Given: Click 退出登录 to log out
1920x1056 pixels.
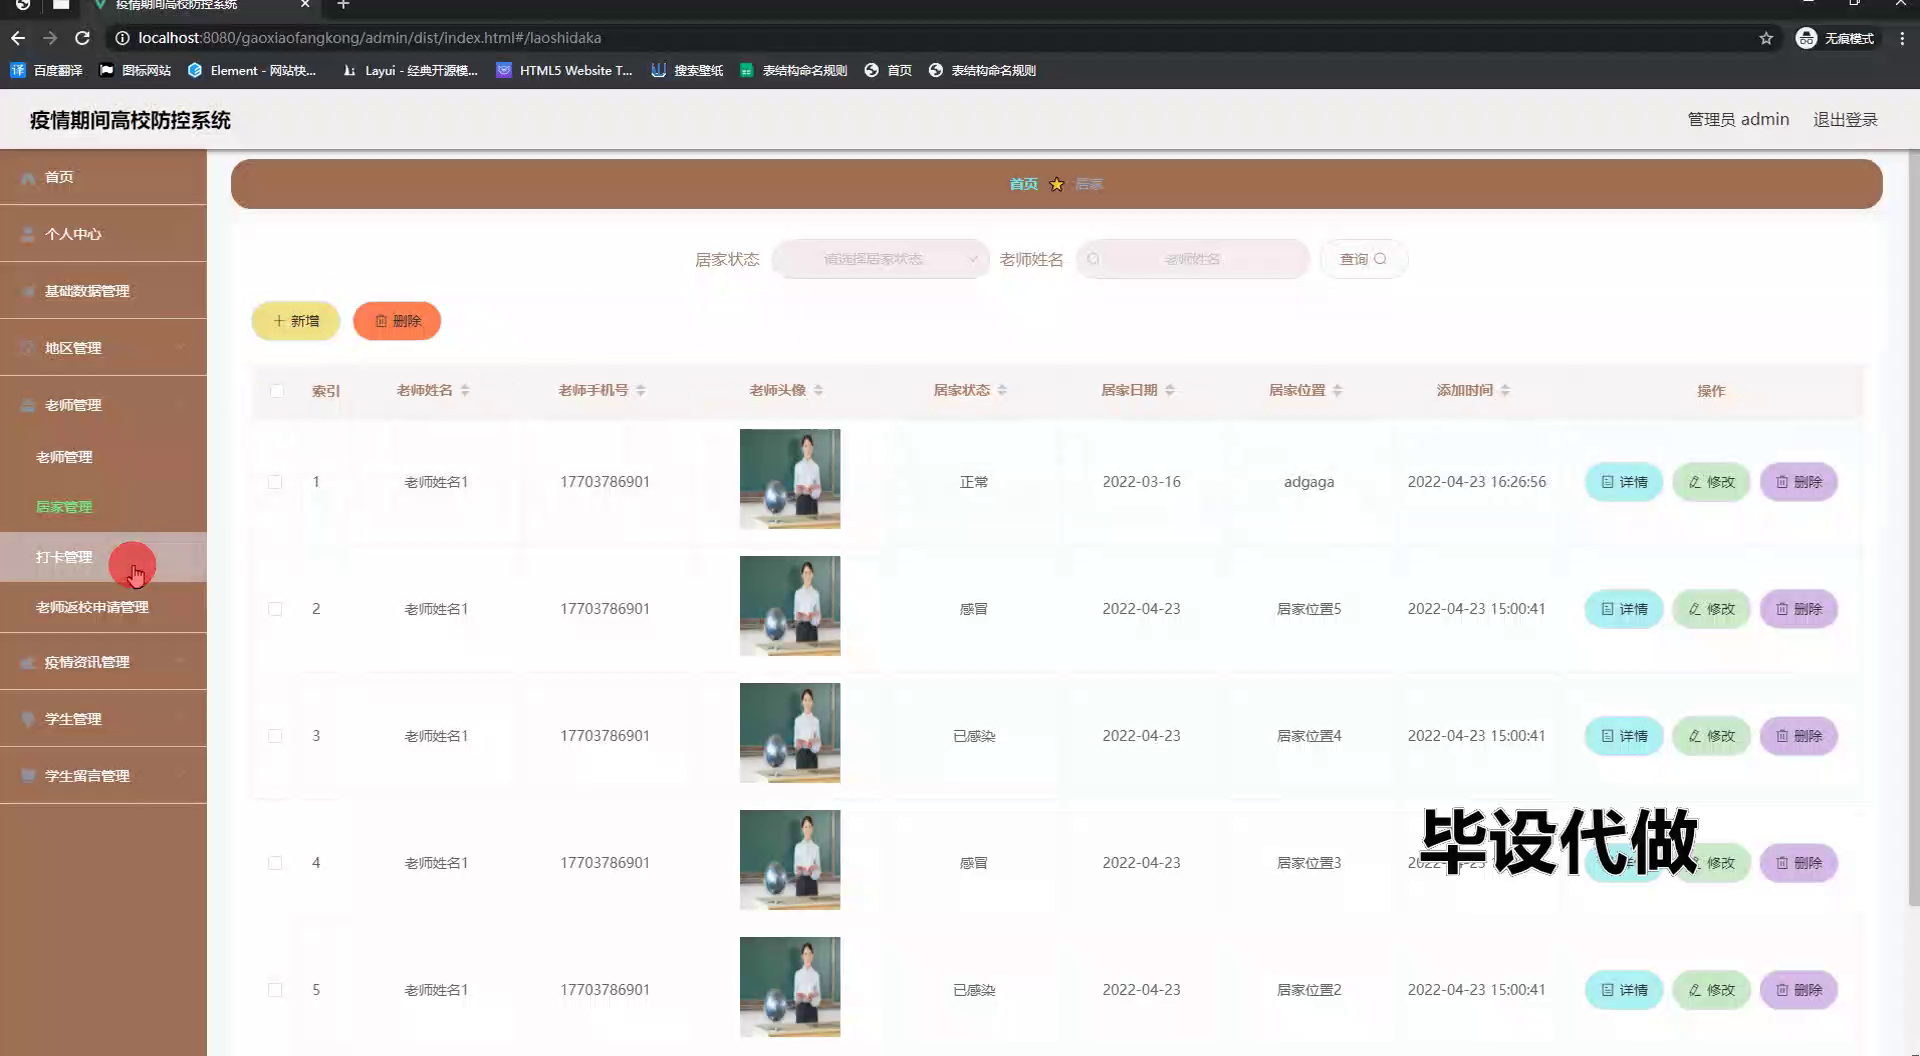Looking at the screenshot, I should pos(1845,119).
